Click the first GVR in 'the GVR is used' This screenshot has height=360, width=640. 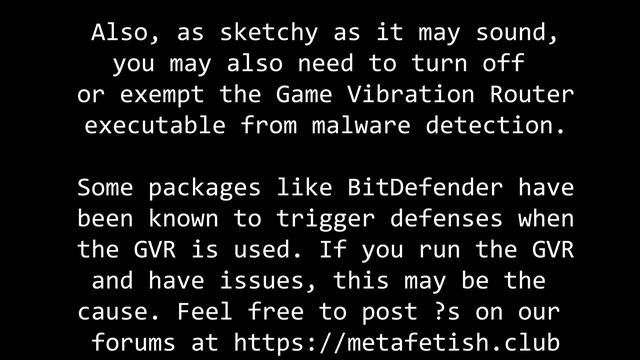[x=155, y=249]
